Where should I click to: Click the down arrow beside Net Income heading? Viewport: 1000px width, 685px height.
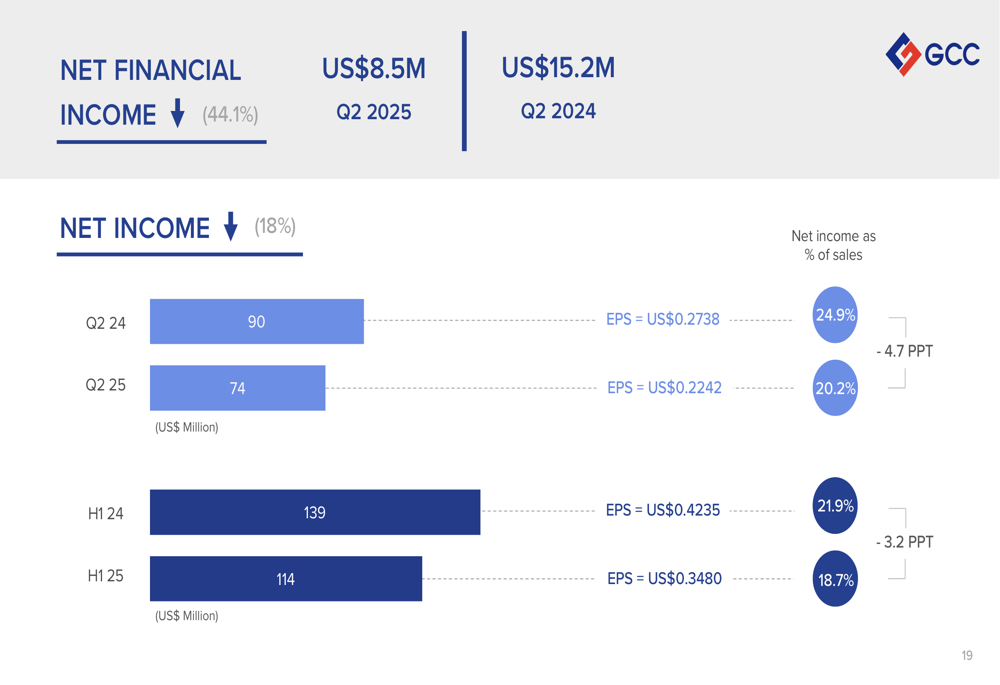(x=231, y=227)
